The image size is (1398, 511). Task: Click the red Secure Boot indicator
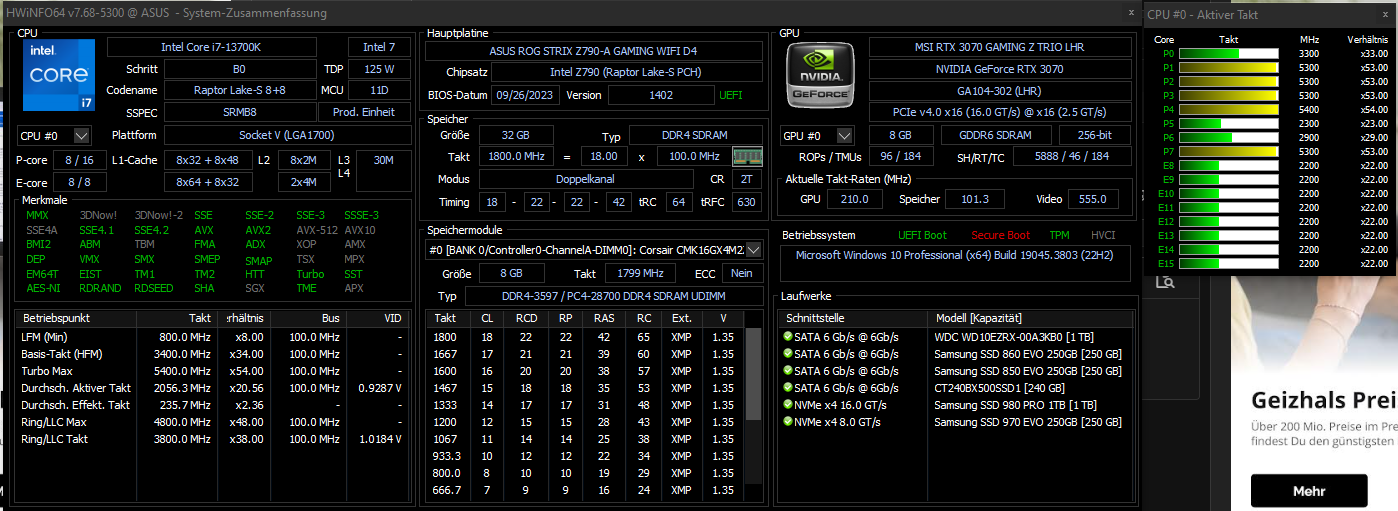tap(1000, 235)
